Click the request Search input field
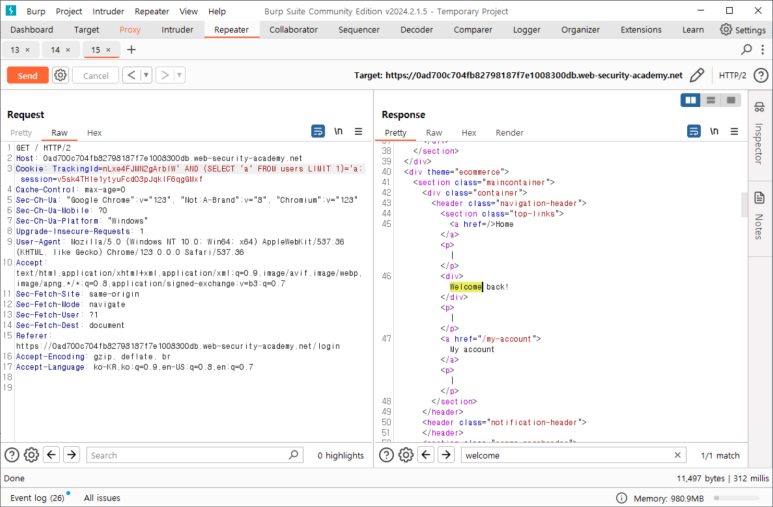The height and width of the screenshot is (507, 773). (x=194, y=455)
